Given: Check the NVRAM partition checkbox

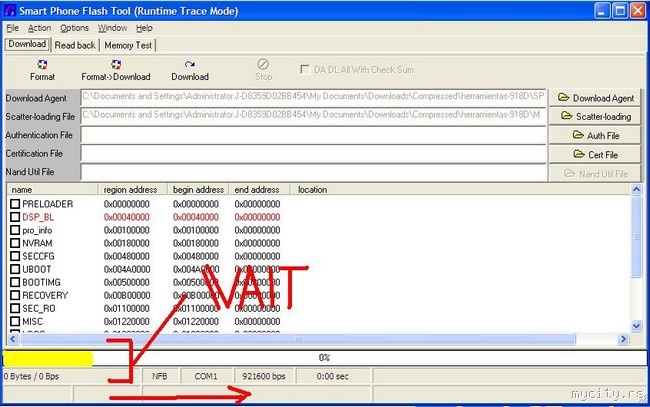Looking at the screenshot, I should (x=15, y=243).
